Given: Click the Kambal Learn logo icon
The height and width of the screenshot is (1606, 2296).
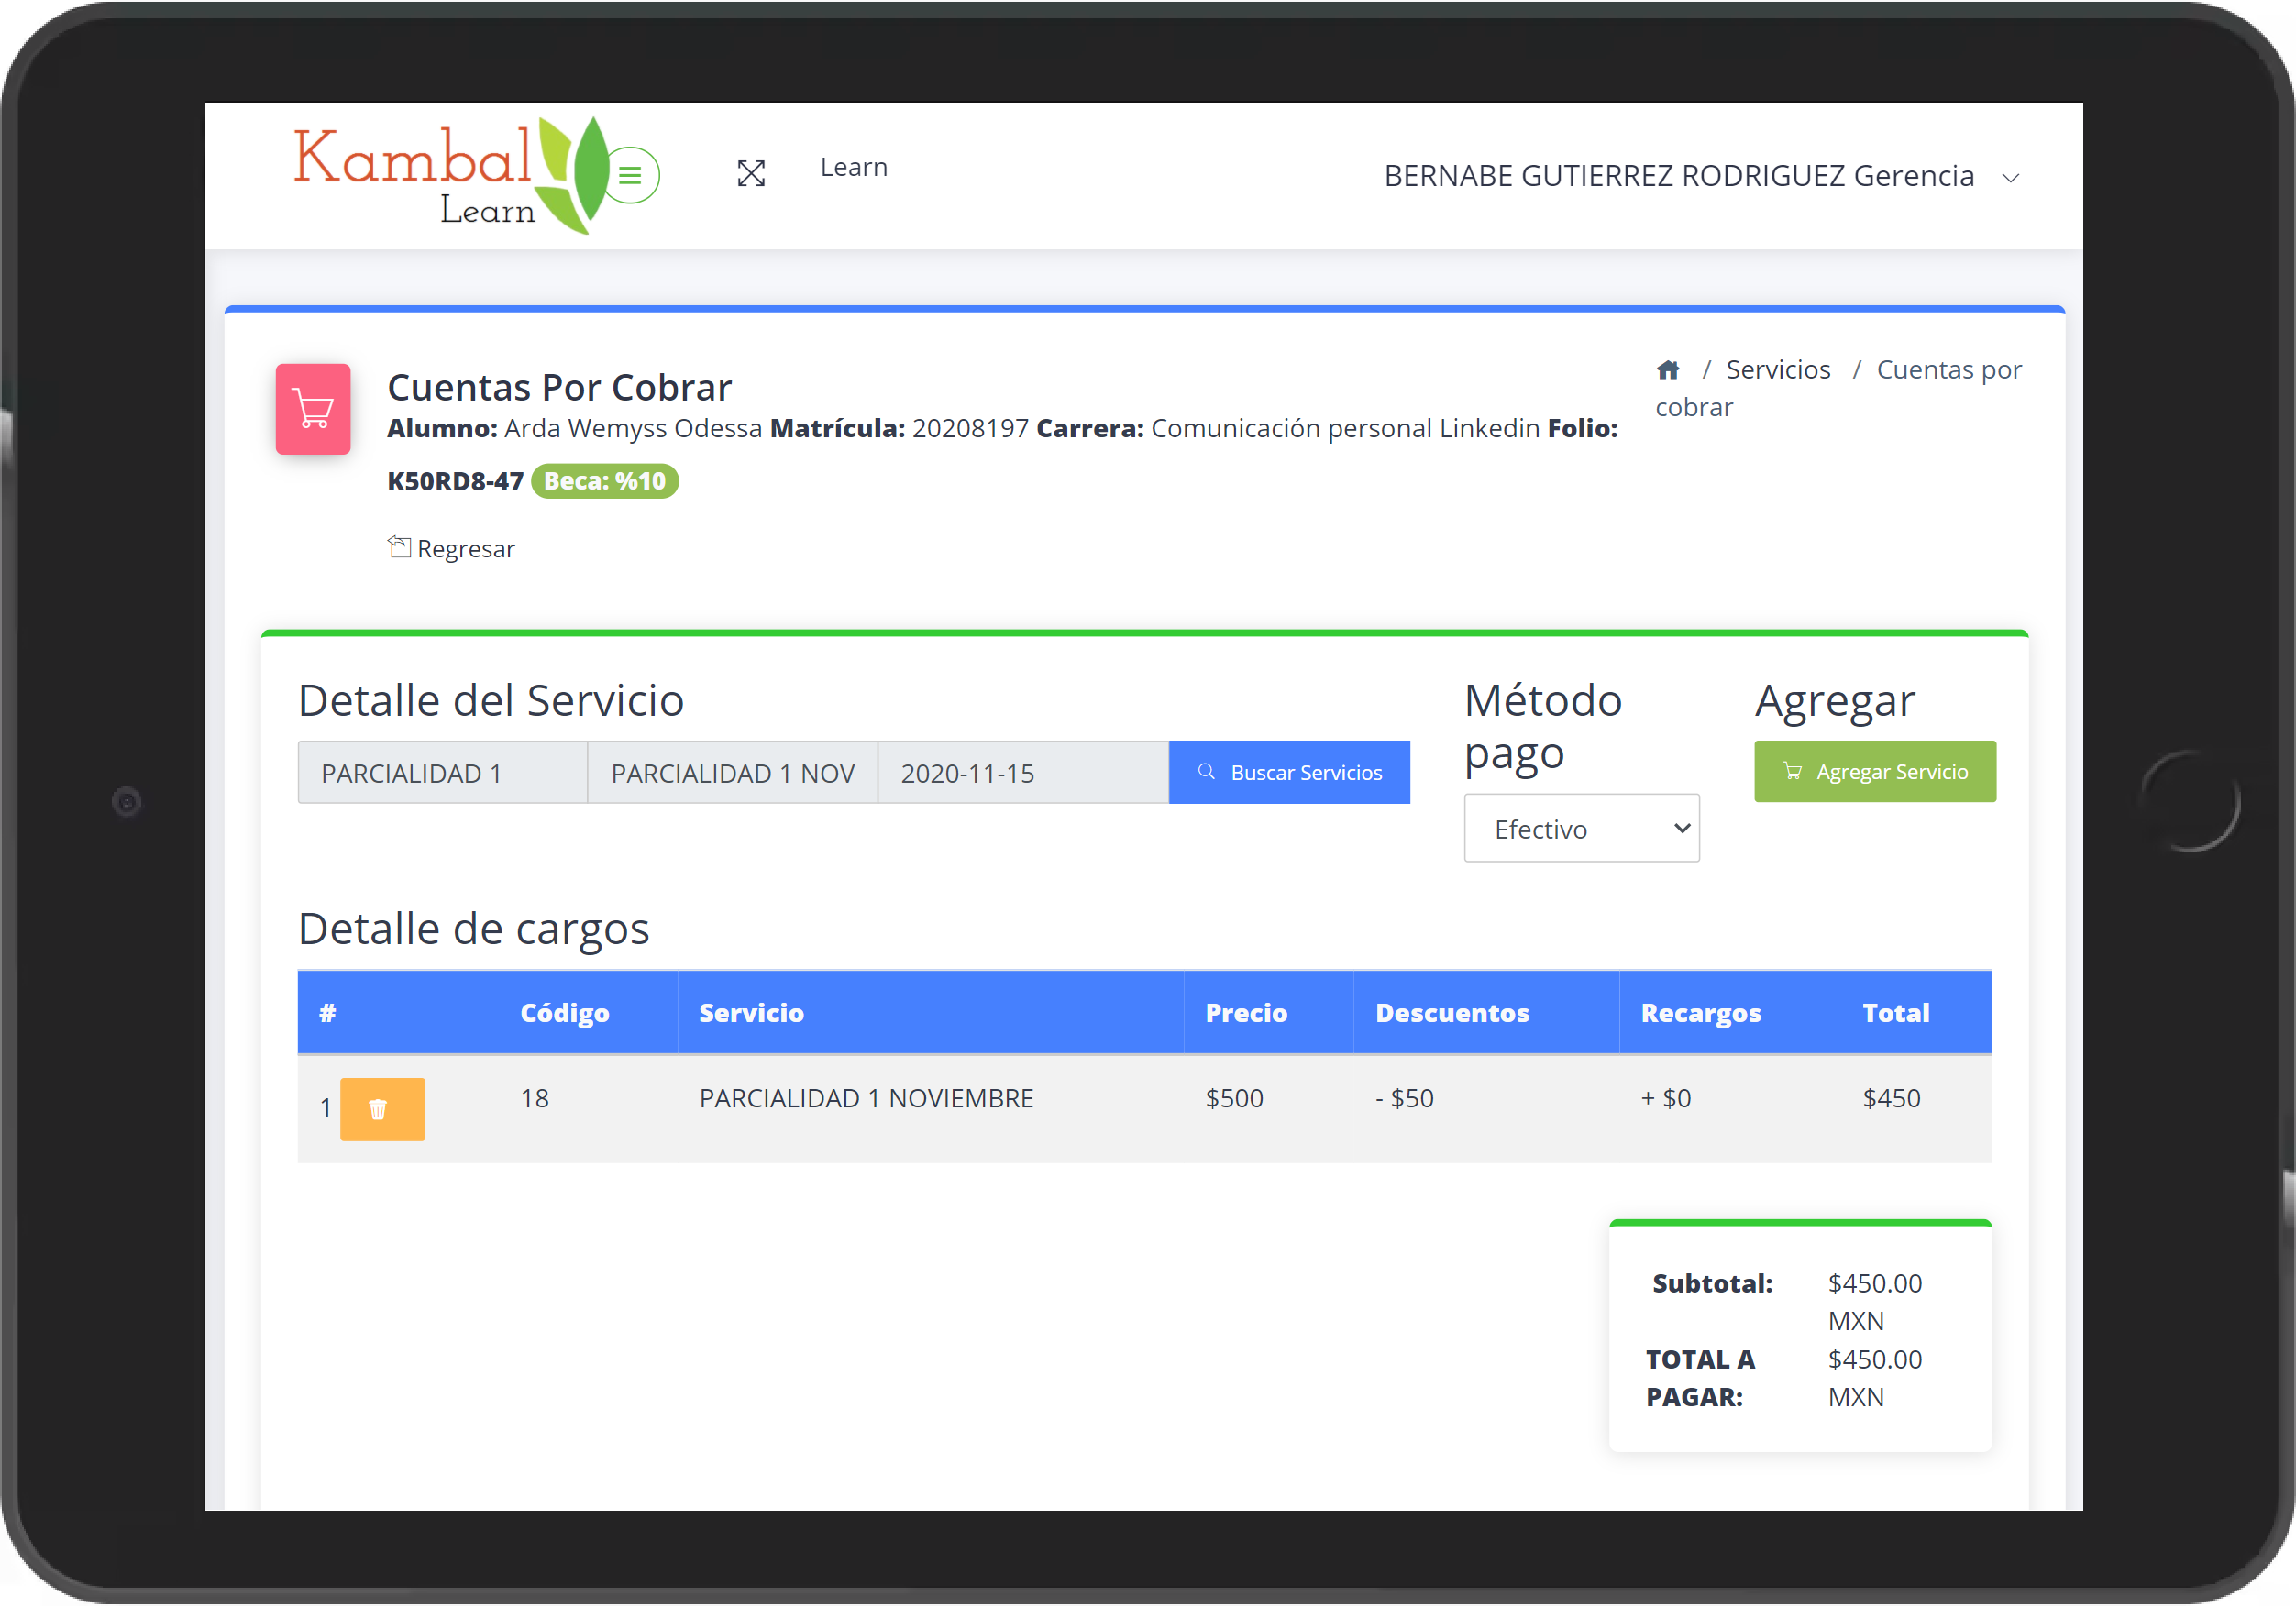Looking at the screenshot, I should (x=471, y=174).
